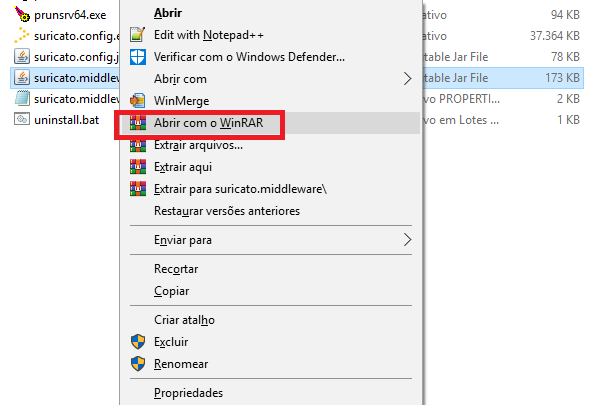
Task: Click the WinMerge icon
Action: coord(137,101)
